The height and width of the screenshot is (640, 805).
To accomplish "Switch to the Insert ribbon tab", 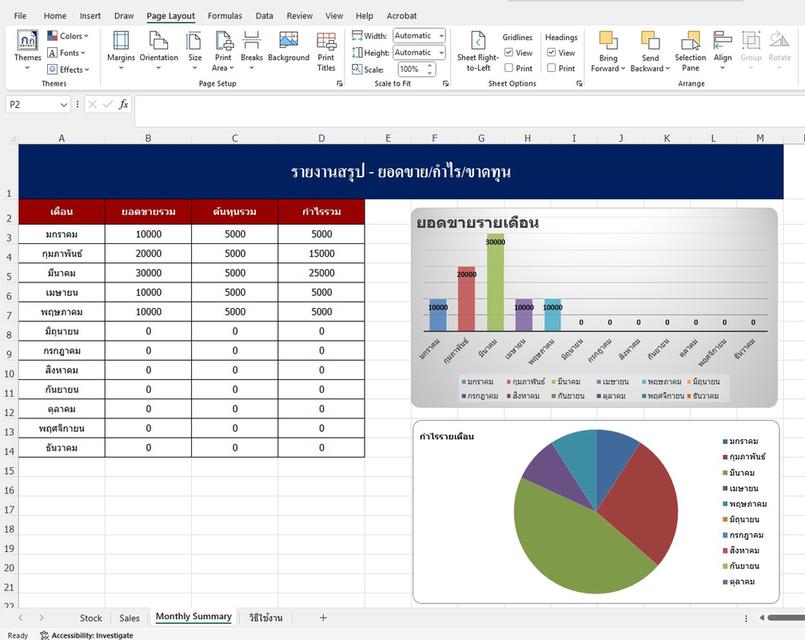I will pos(90,16).
